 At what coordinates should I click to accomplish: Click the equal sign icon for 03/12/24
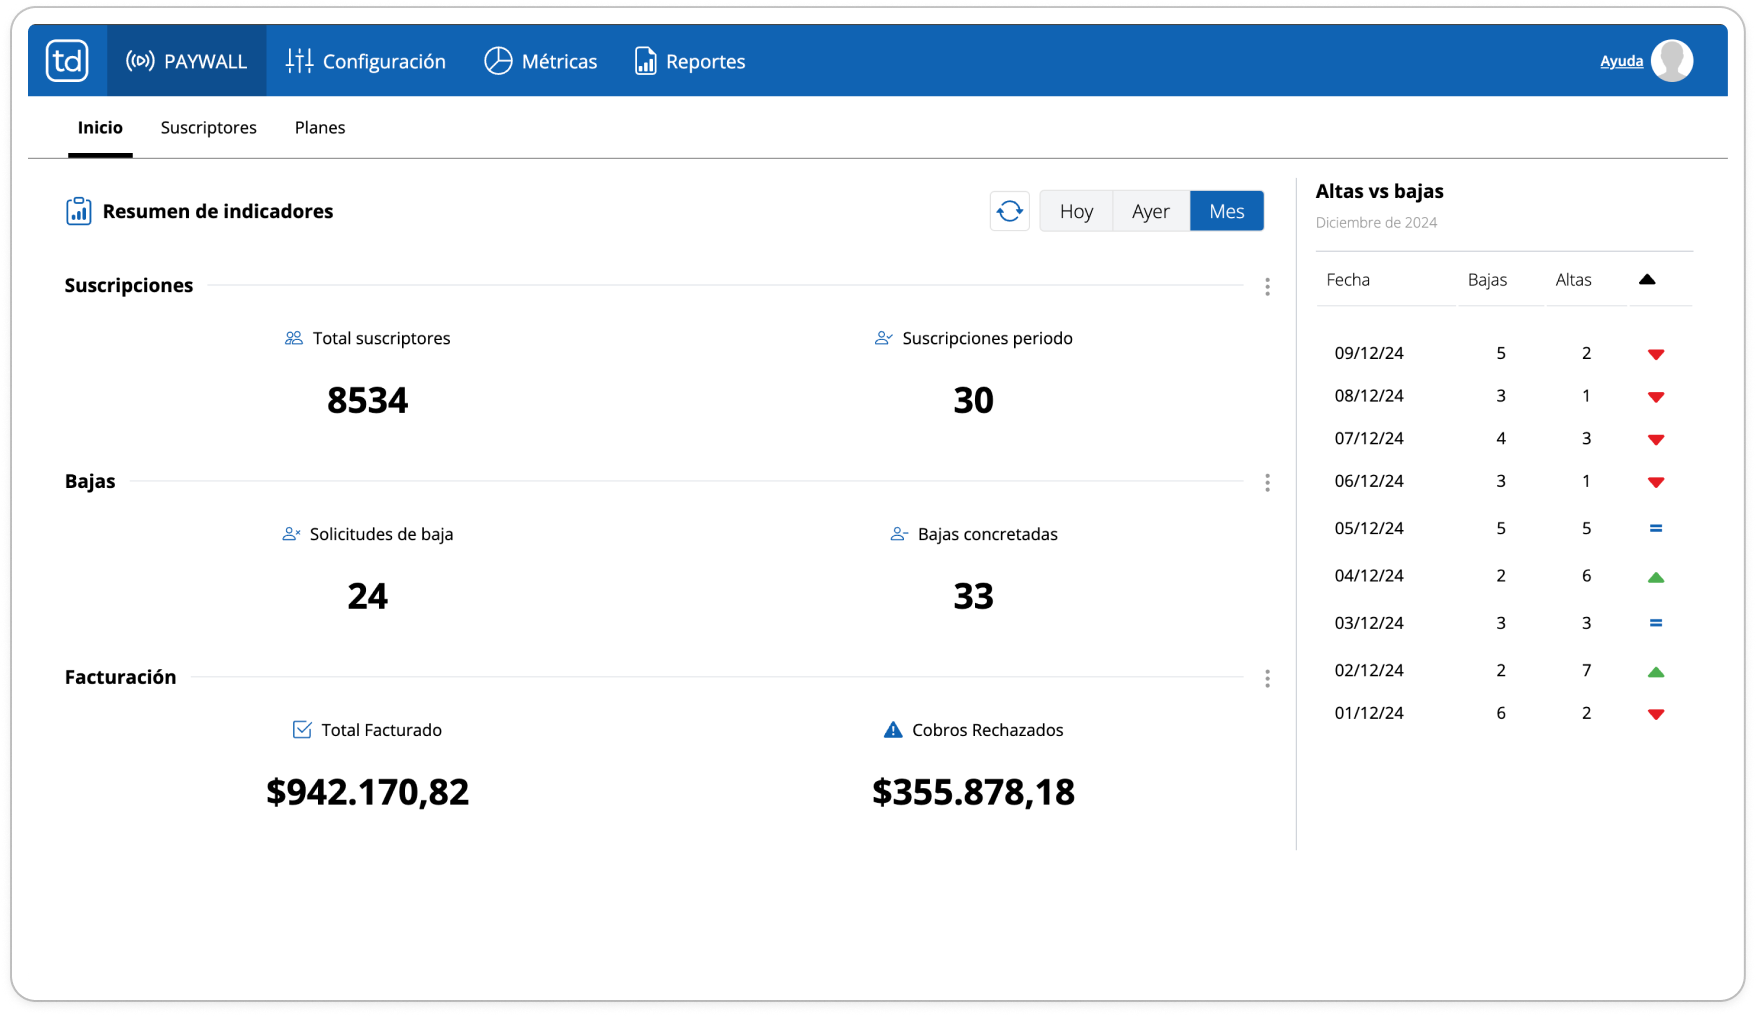pos(1656,623)
